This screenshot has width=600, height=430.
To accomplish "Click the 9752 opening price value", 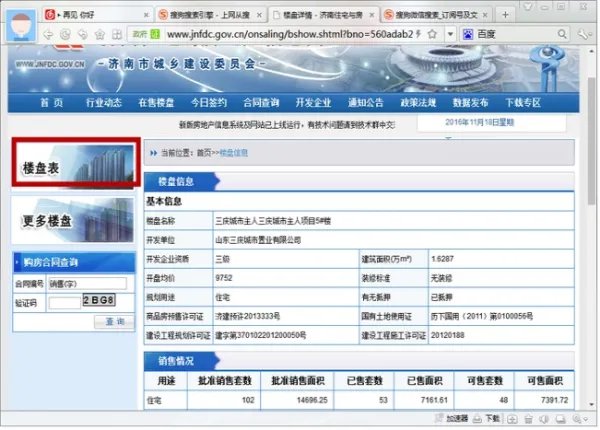I will [224, 278].
